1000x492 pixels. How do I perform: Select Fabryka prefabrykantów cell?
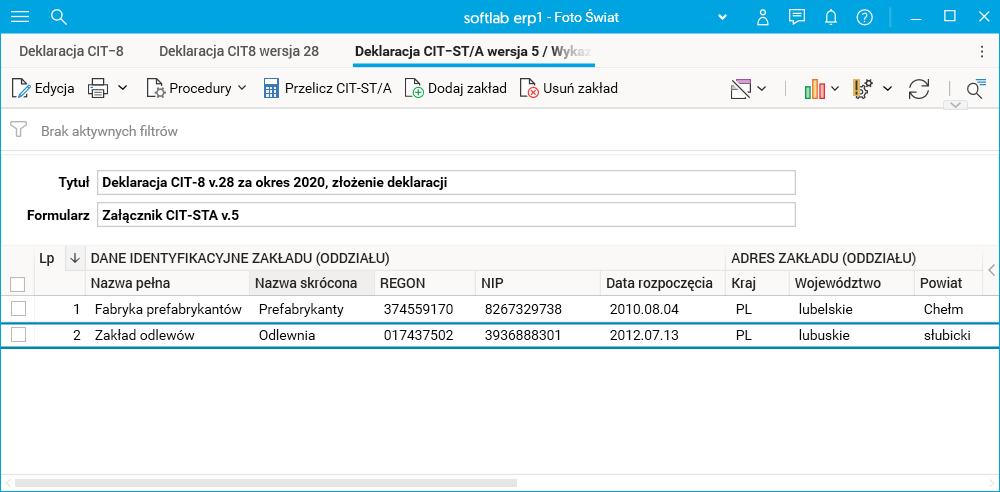[x=168, y=309]
